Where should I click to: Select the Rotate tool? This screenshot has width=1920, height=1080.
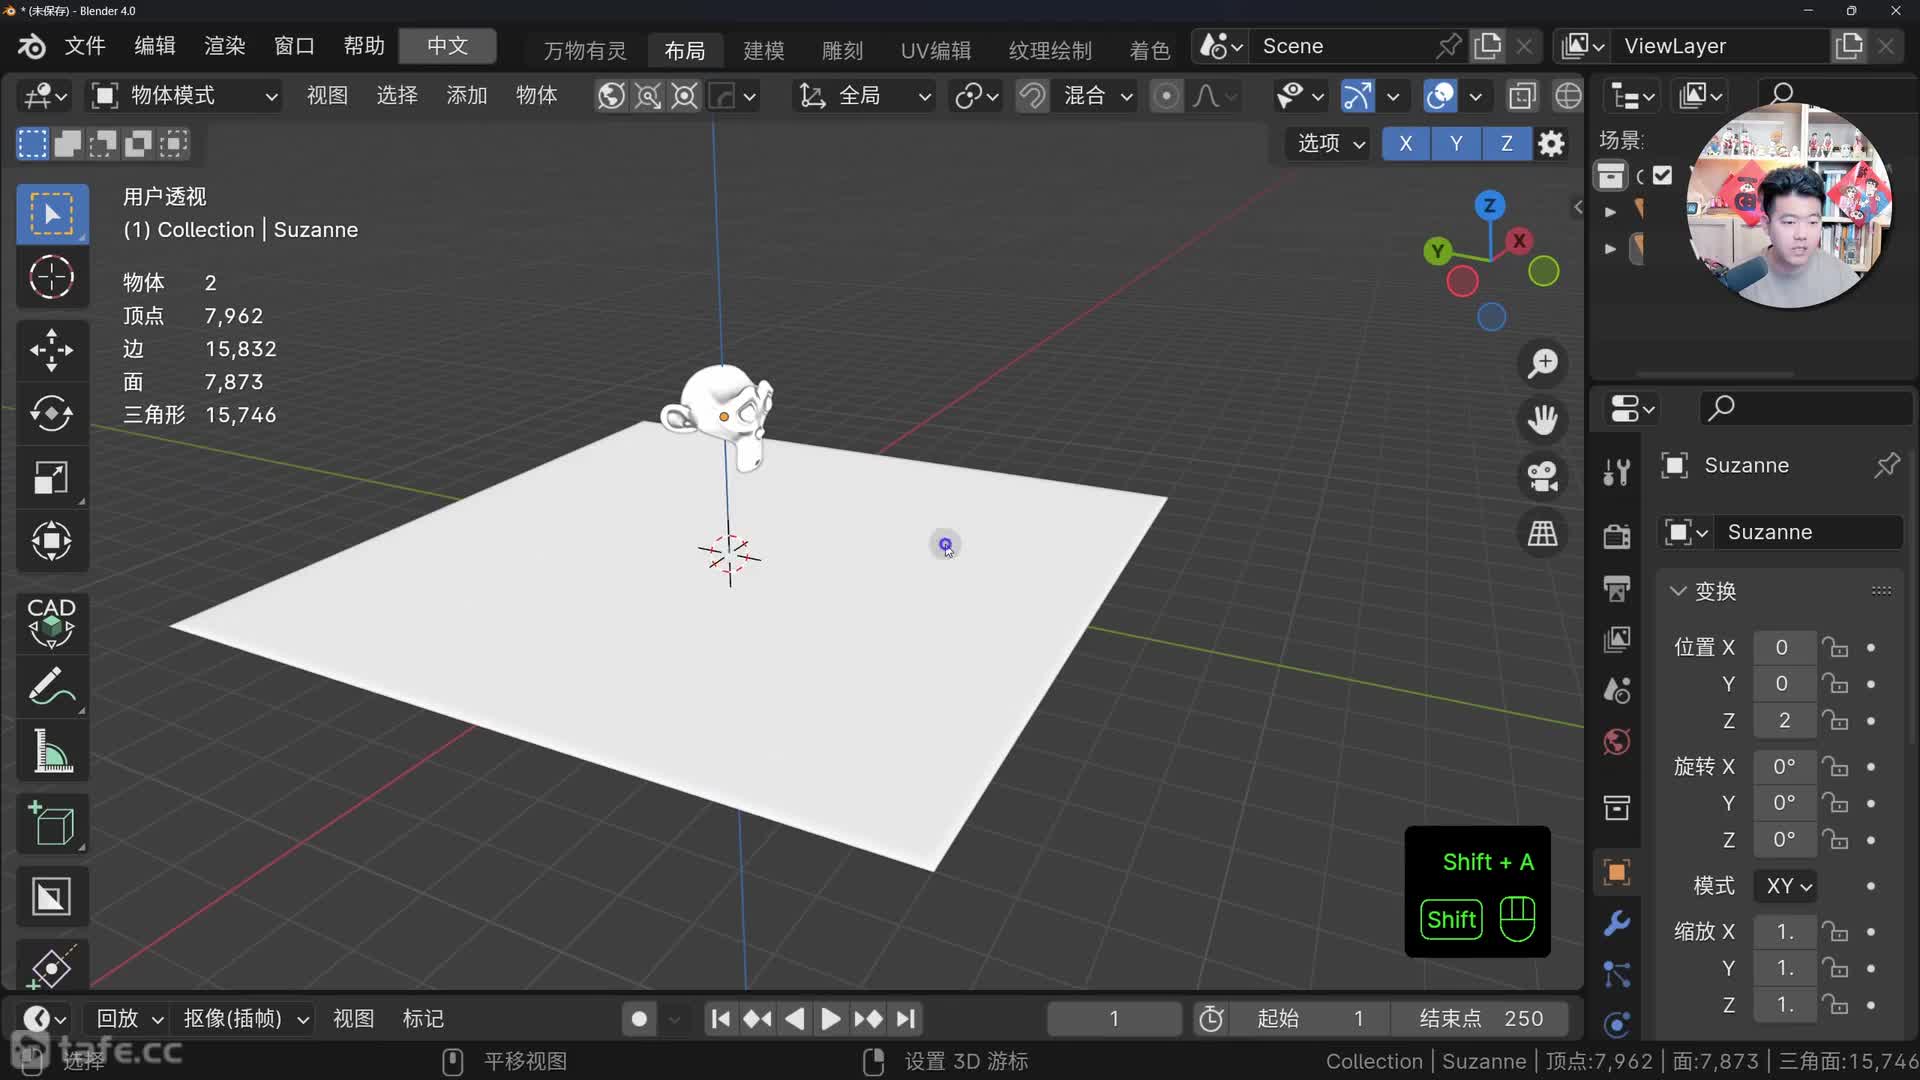tap(51, 413)
